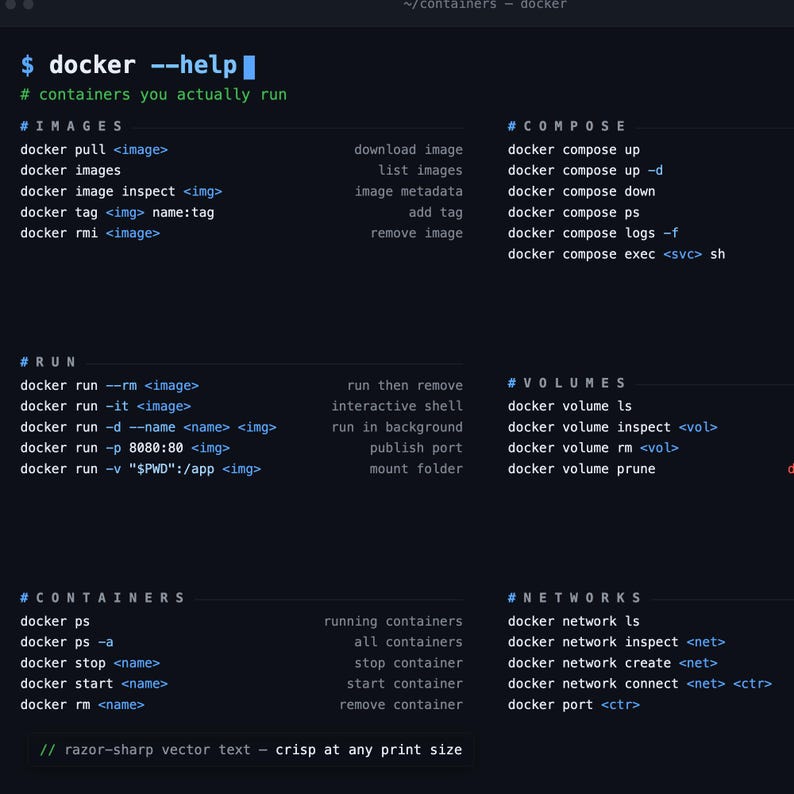
Task: Click the plain 'docker compose up' command without -d
Action: (574, 150)
